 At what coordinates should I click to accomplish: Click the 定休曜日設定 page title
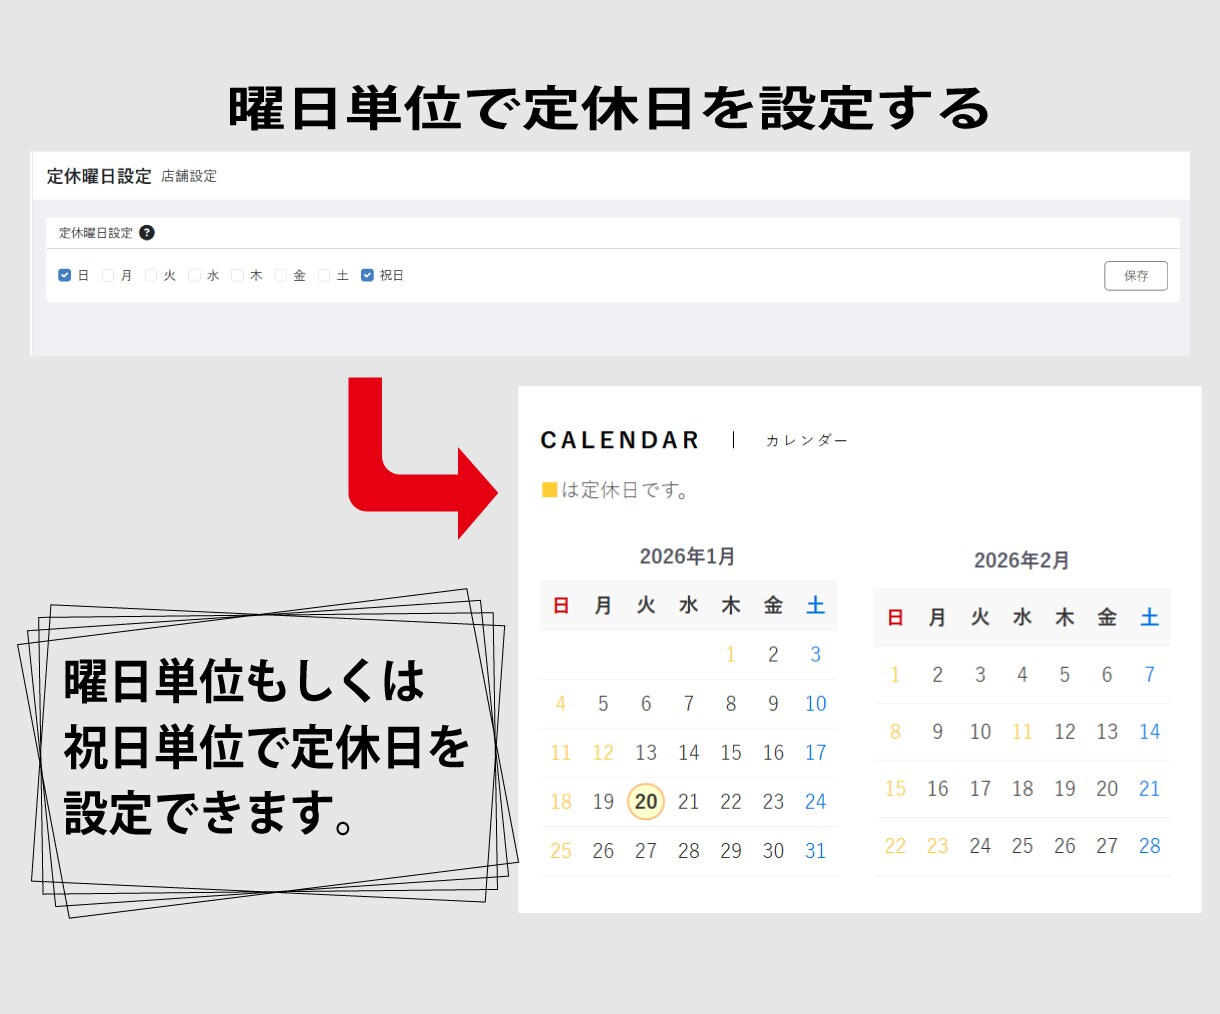(99, 176)
